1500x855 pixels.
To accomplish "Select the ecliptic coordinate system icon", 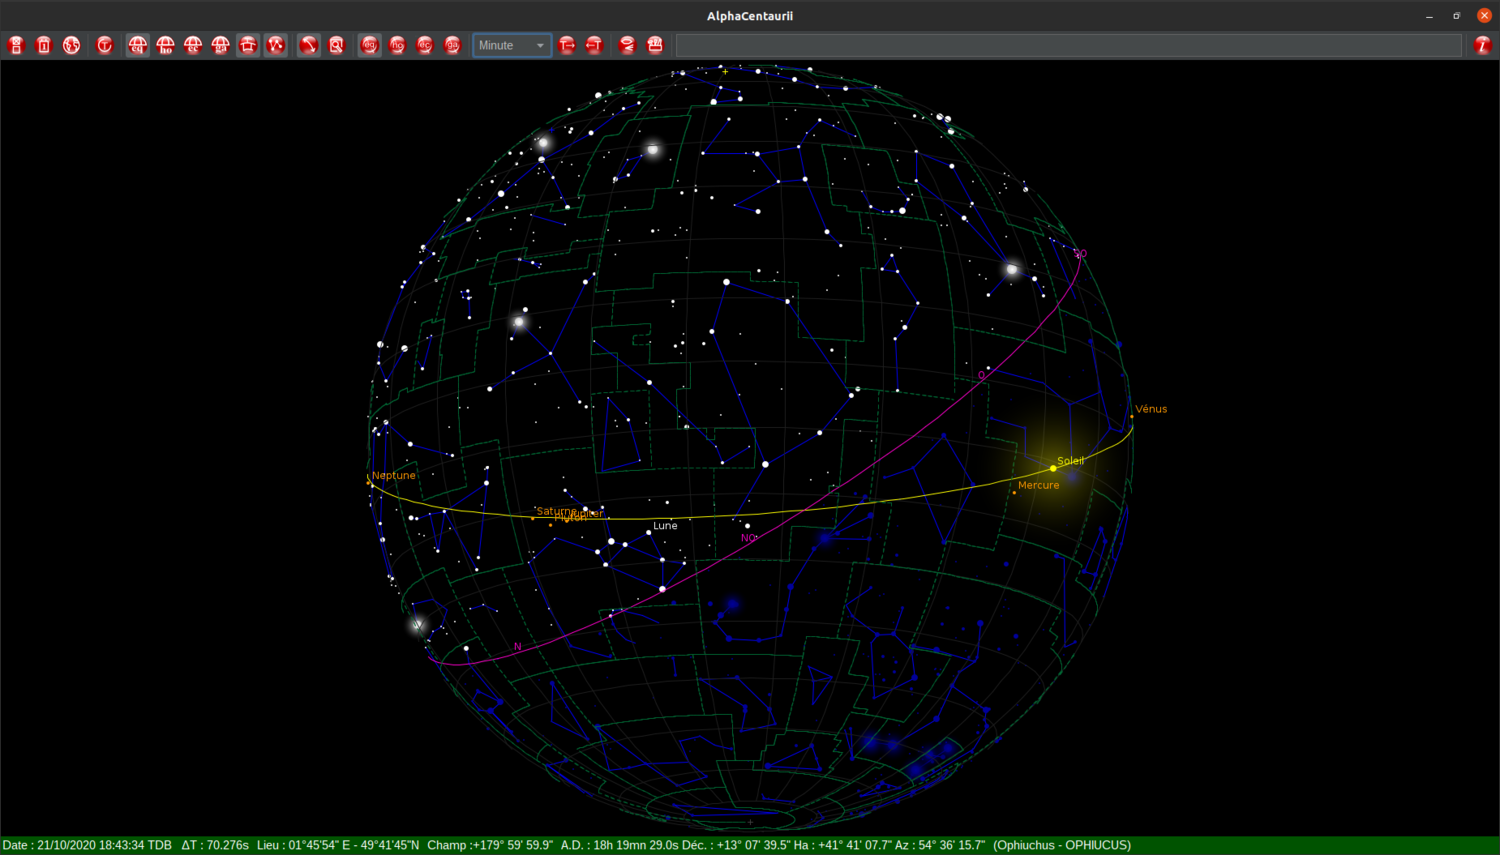I will pyautogui.click(x=193, y=45).
